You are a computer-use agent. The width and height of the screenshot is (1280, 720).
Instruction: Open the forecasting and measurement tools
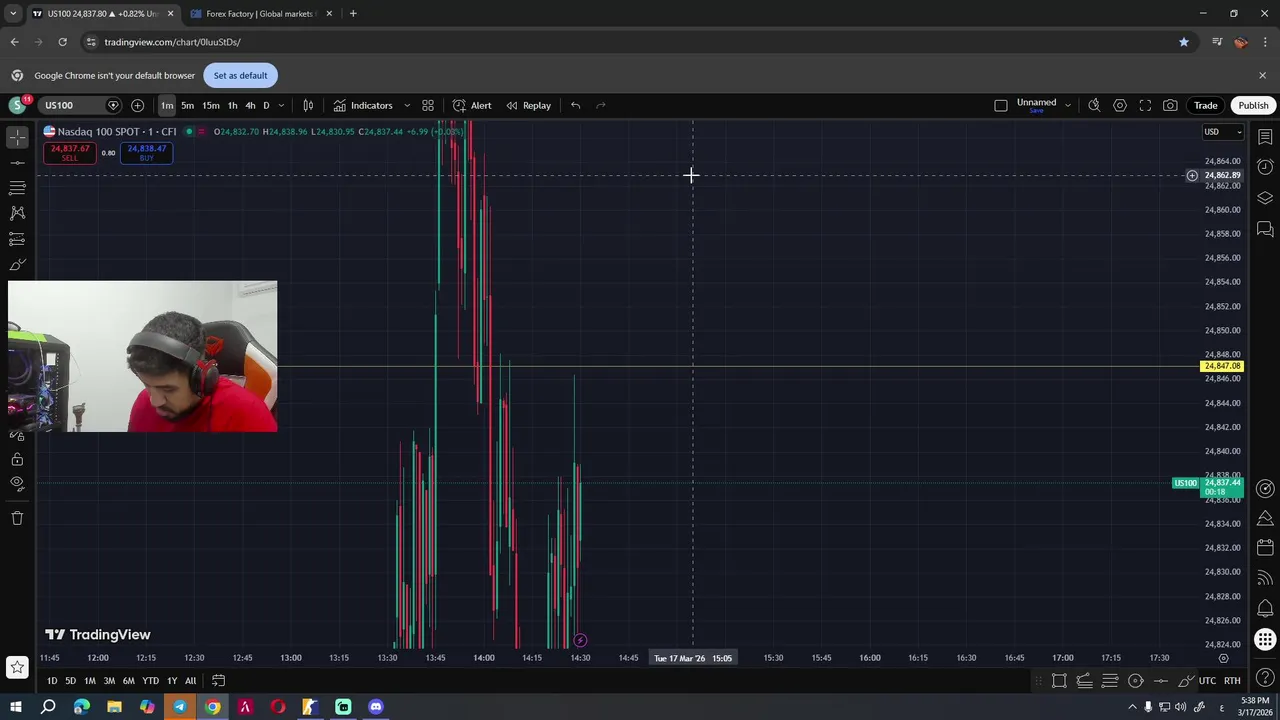click(17, 239)
